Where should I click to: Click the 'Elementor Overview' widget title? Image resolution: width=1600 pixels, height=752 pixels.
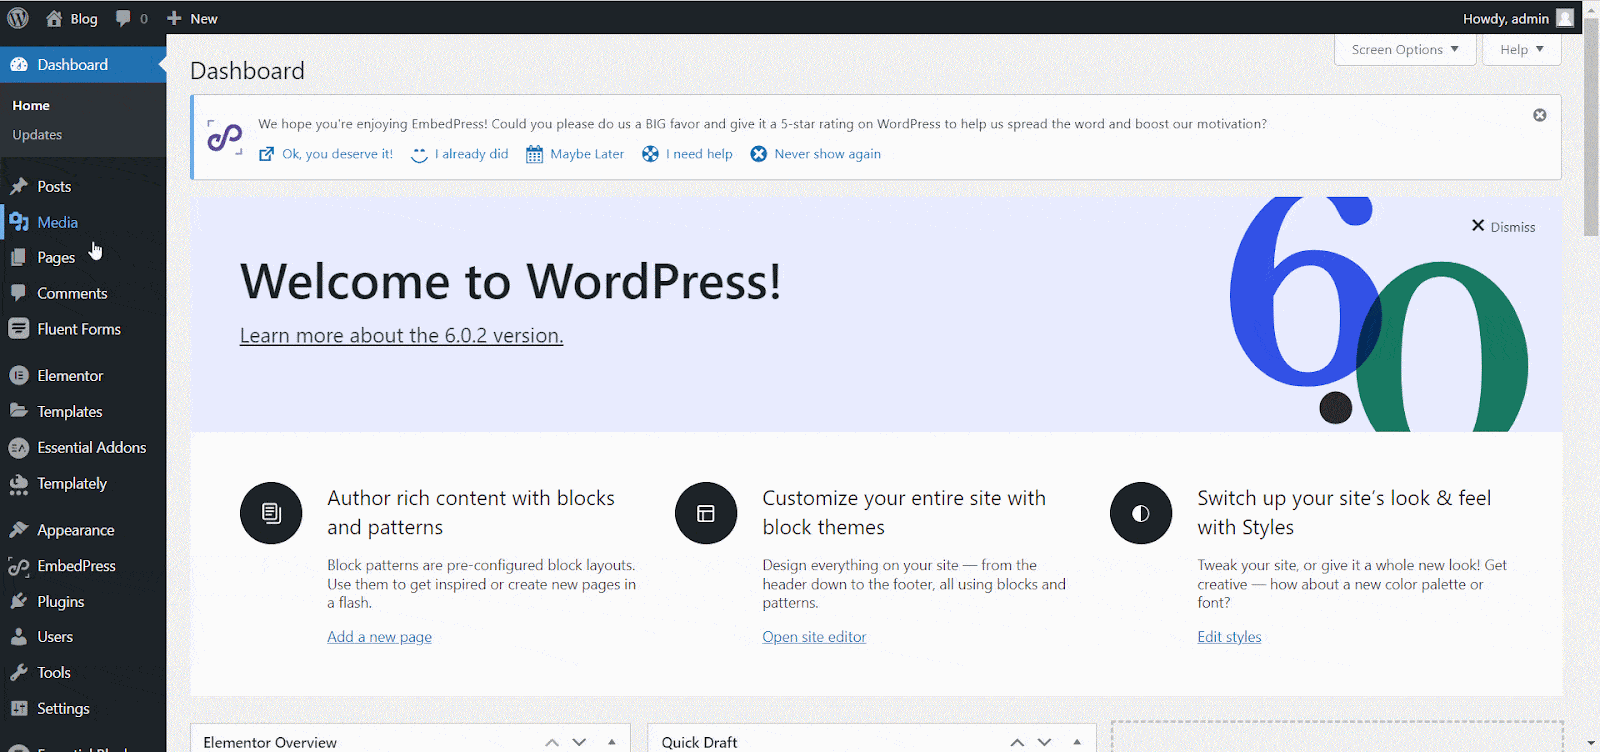270,742
